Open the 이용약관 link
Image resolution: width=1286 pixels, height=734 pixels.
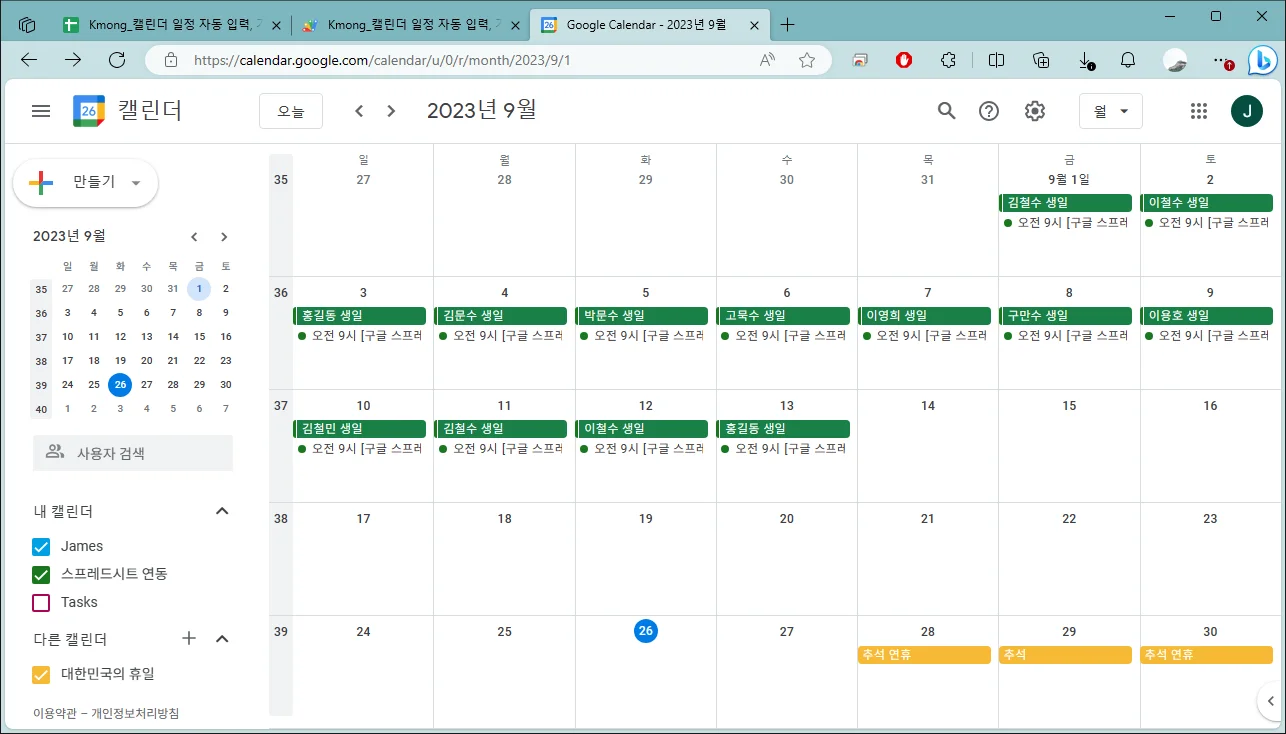(55, 713)
